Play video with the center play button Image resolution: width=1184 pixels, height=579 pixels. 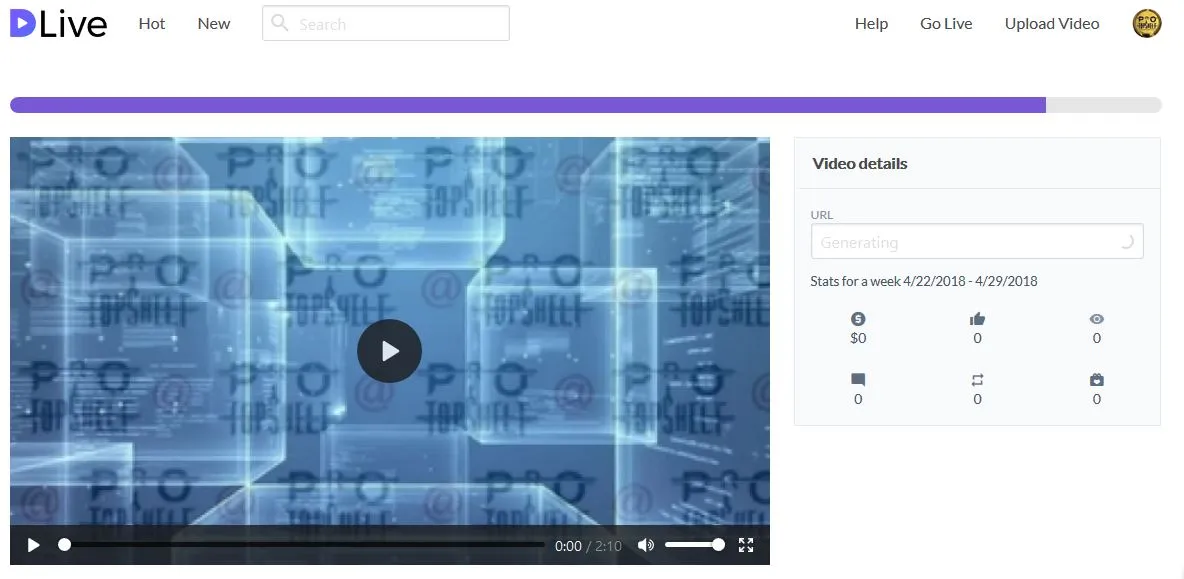click(390, 351)
